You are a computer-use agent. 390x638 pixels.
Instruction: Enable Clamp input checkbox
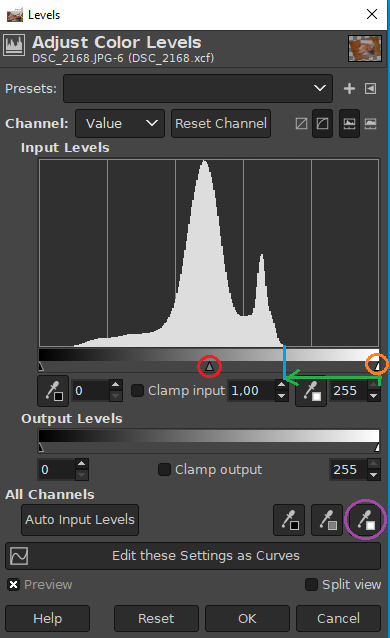pos(137,391)
